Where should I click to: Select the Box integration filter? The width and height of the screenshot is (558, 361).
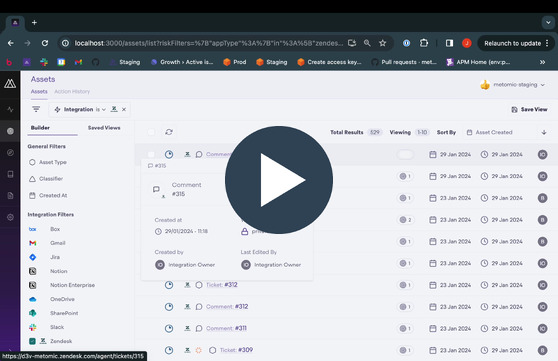(x=44, y=229)
